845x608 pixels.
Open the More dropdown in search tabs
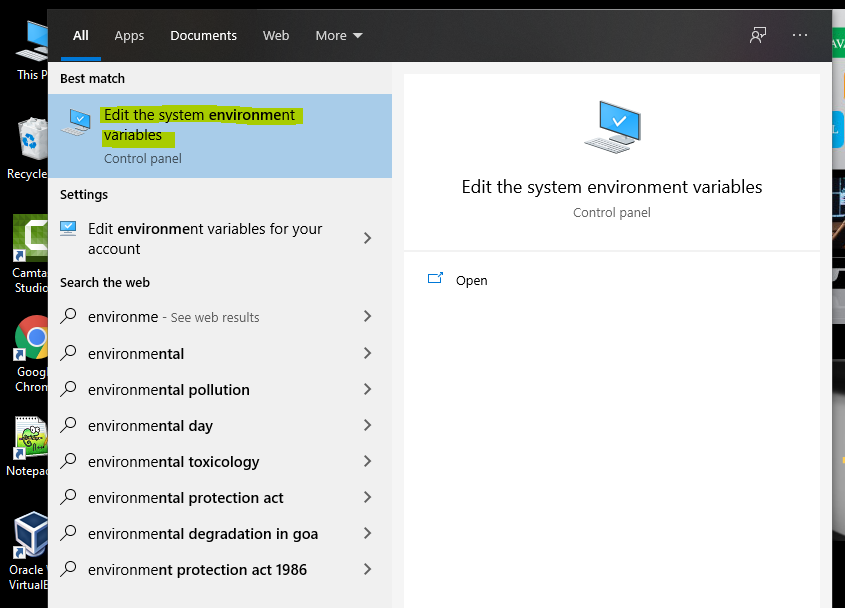338,34
